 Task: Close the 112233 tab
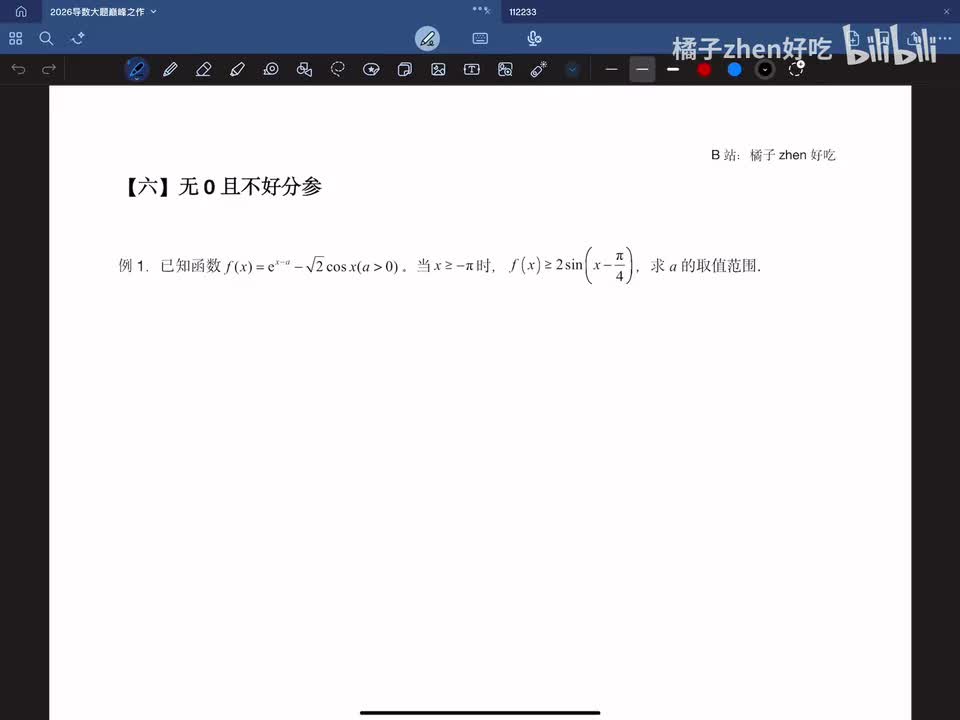[x=947, y=12]
